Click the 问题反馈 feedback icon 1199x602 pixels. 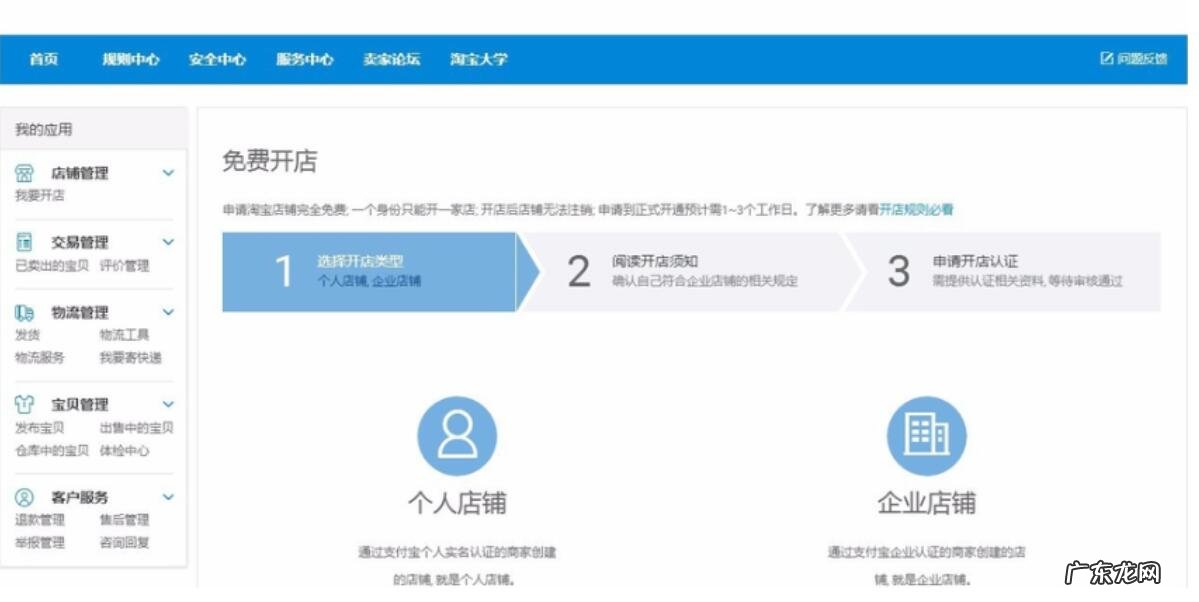[1105, 59]
